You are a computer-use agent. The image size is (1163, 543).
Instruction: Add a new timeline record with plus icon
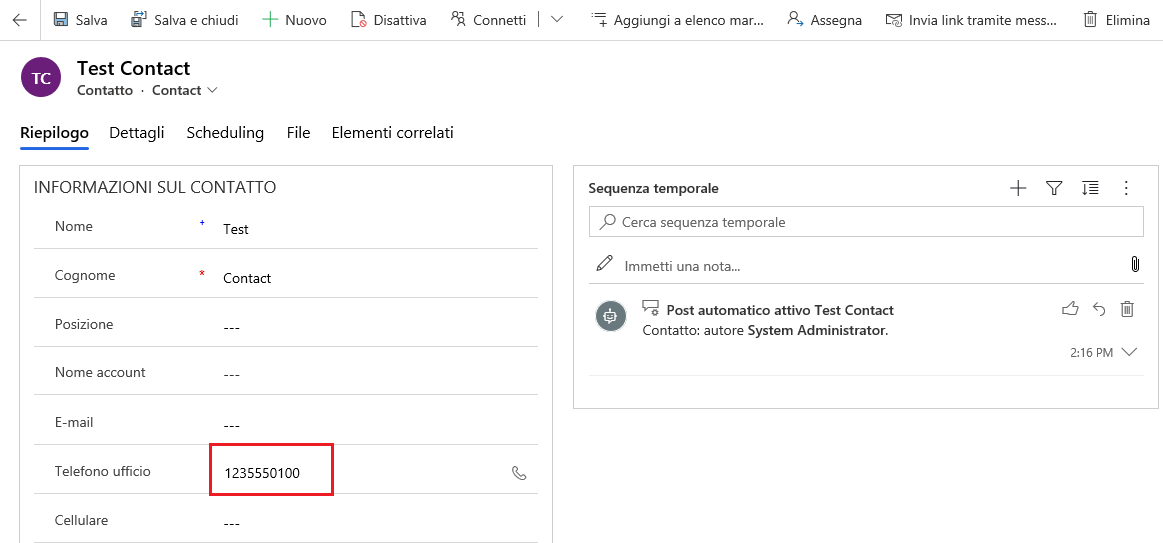[x=1018, y=188]
